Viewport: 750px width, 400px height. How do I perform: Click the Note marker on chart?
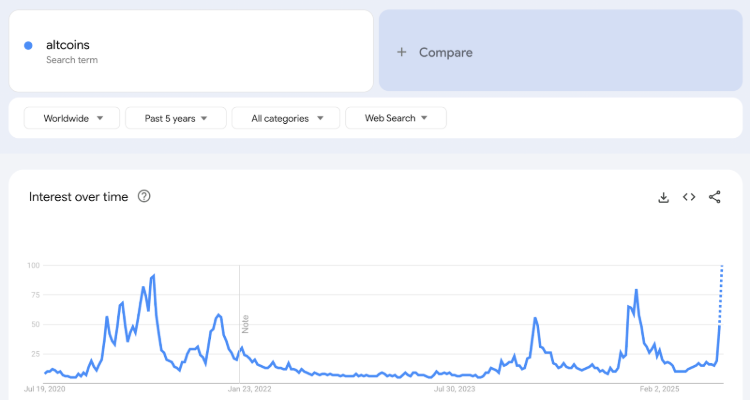click(245, 324)
